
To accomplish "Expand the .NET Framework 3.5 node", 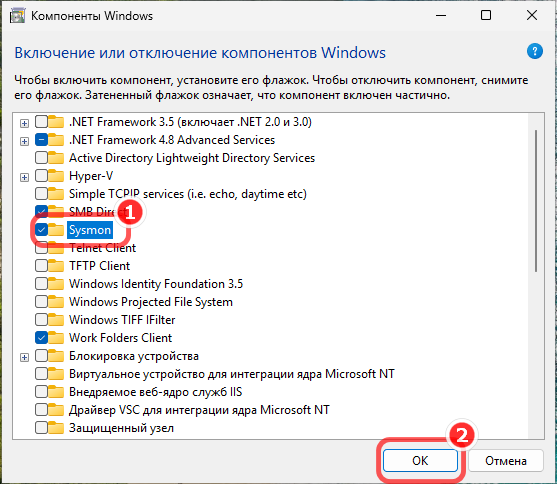I will click(24, 123).
